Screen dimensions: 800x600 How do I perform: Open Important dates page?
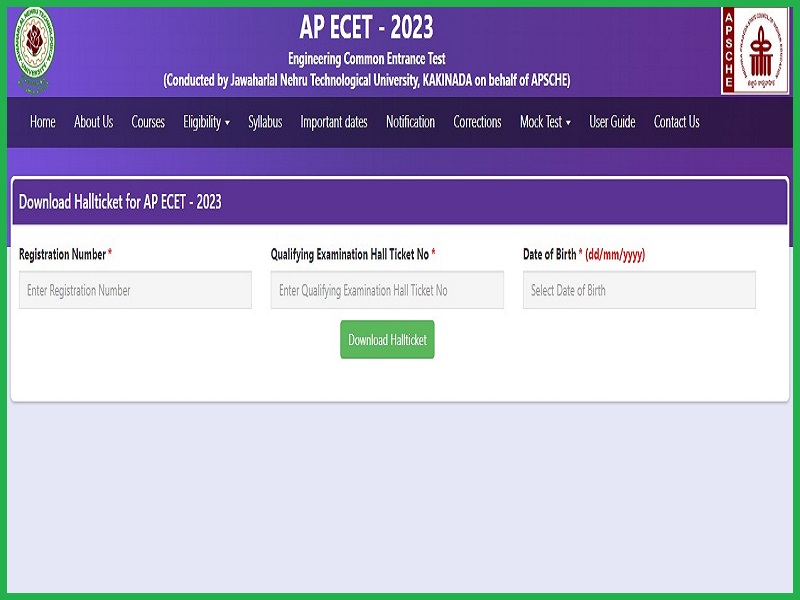click(334, 122)
